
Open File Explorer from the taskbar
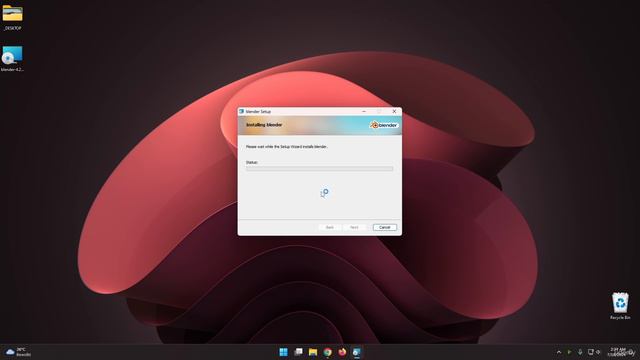pyautogui.click(x=313, y=352)
